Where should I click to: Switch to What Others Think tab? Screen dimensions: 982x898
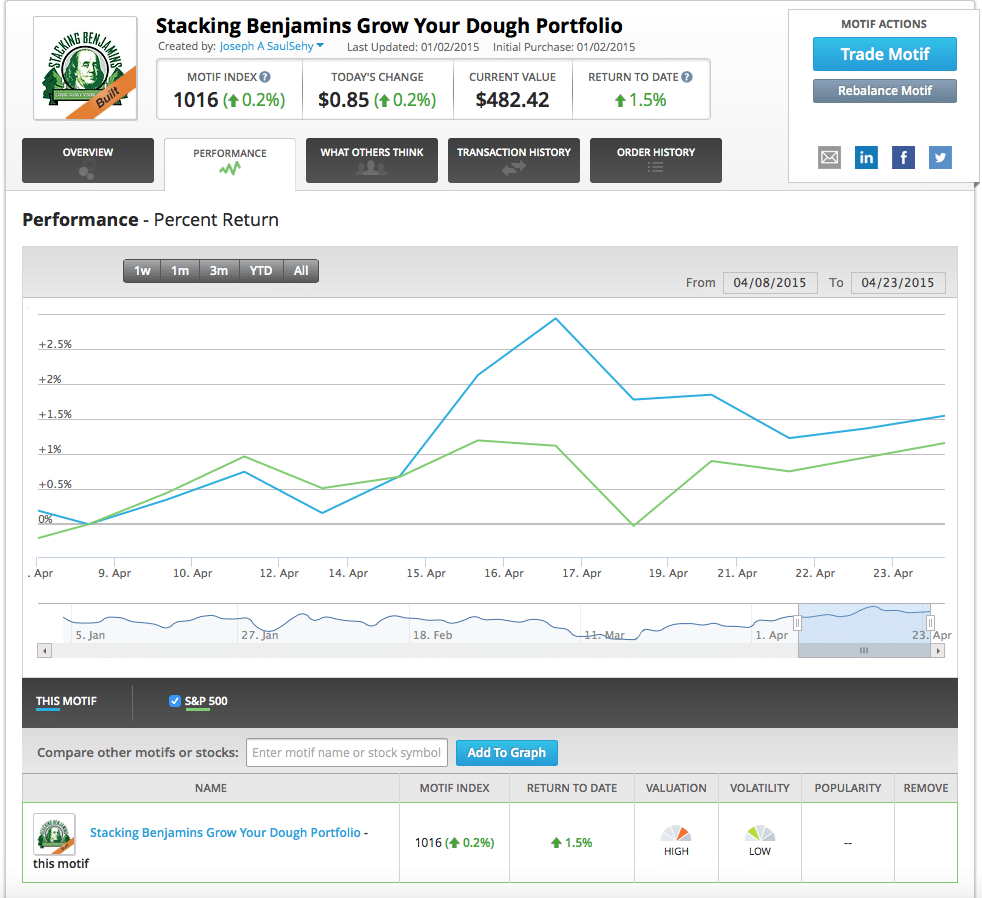(x=372, y=160)
